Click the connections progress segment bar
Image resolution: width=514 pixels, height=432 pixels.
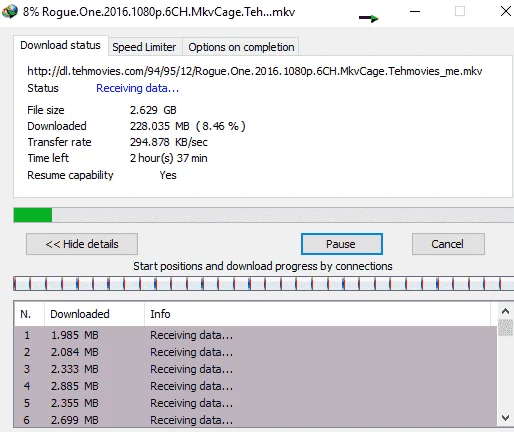(x=263, y=284)
